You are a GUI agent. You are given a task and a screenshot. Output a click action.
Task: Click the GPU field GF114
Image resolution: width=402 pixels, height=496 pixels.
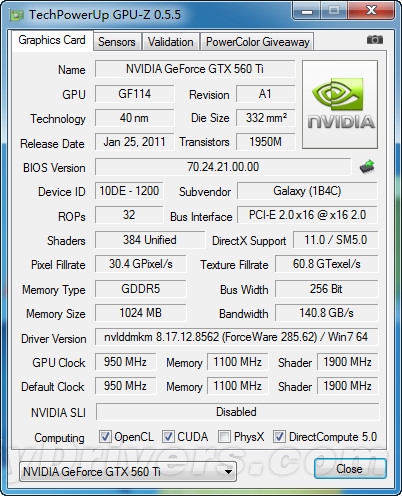click(135, 94)
